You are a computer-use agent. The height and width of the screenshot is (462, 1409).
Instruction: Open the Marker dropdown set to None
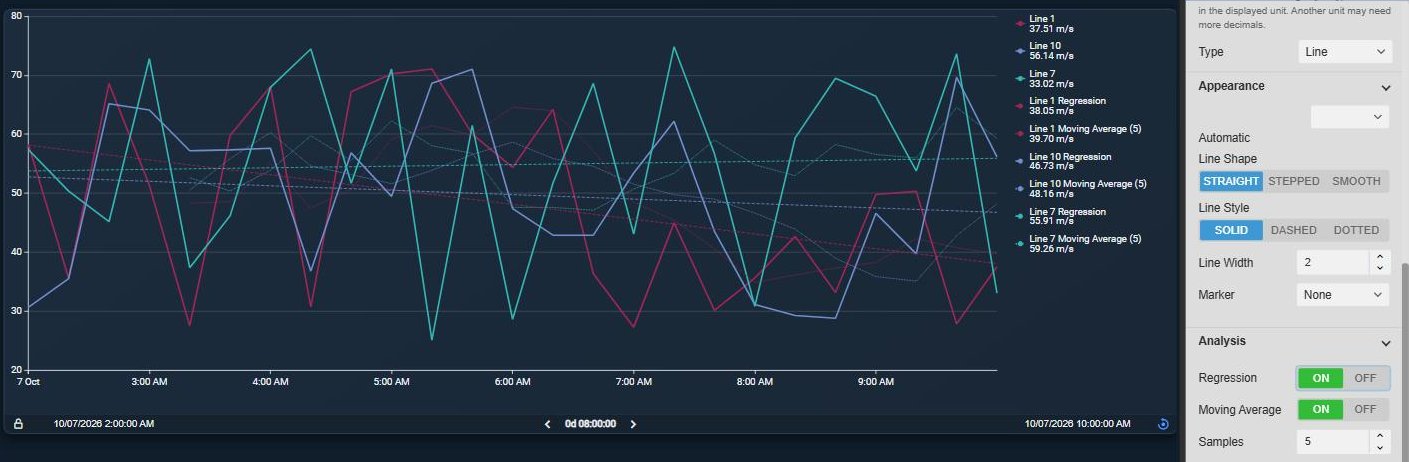click(1344, 295)
